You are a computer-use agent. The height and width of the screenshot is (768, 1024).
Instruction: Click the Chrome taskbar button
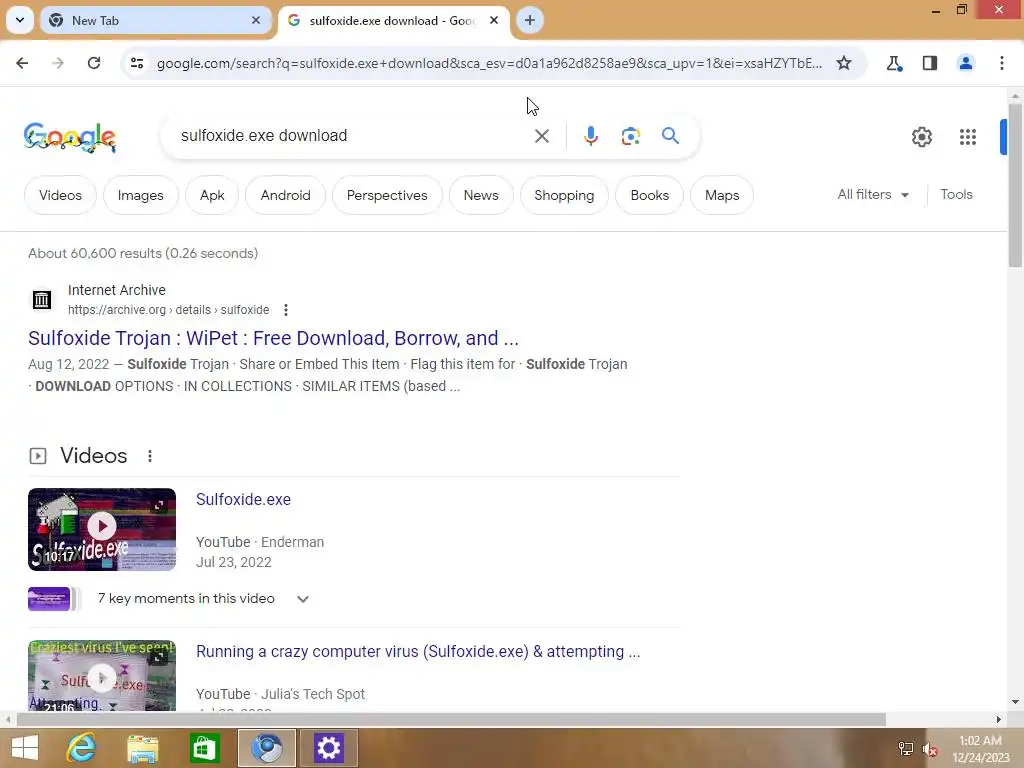click(266, 748)
